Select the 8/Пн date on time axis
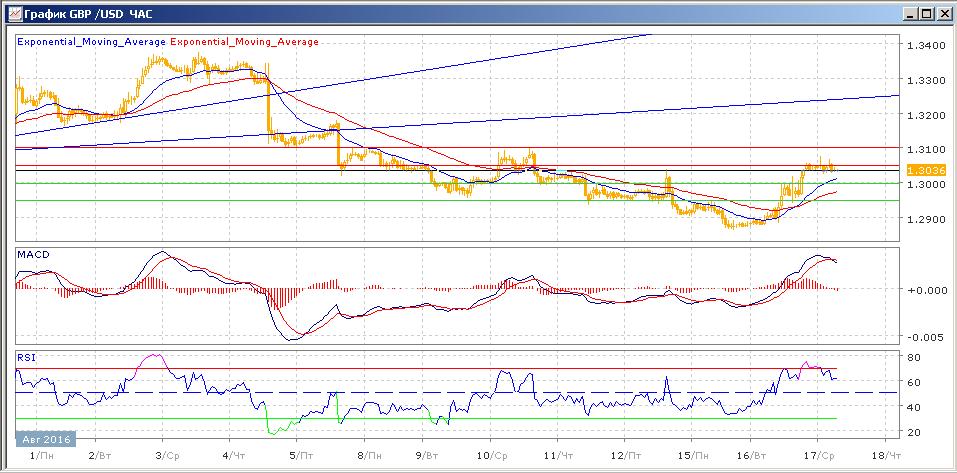 point(368,456)
